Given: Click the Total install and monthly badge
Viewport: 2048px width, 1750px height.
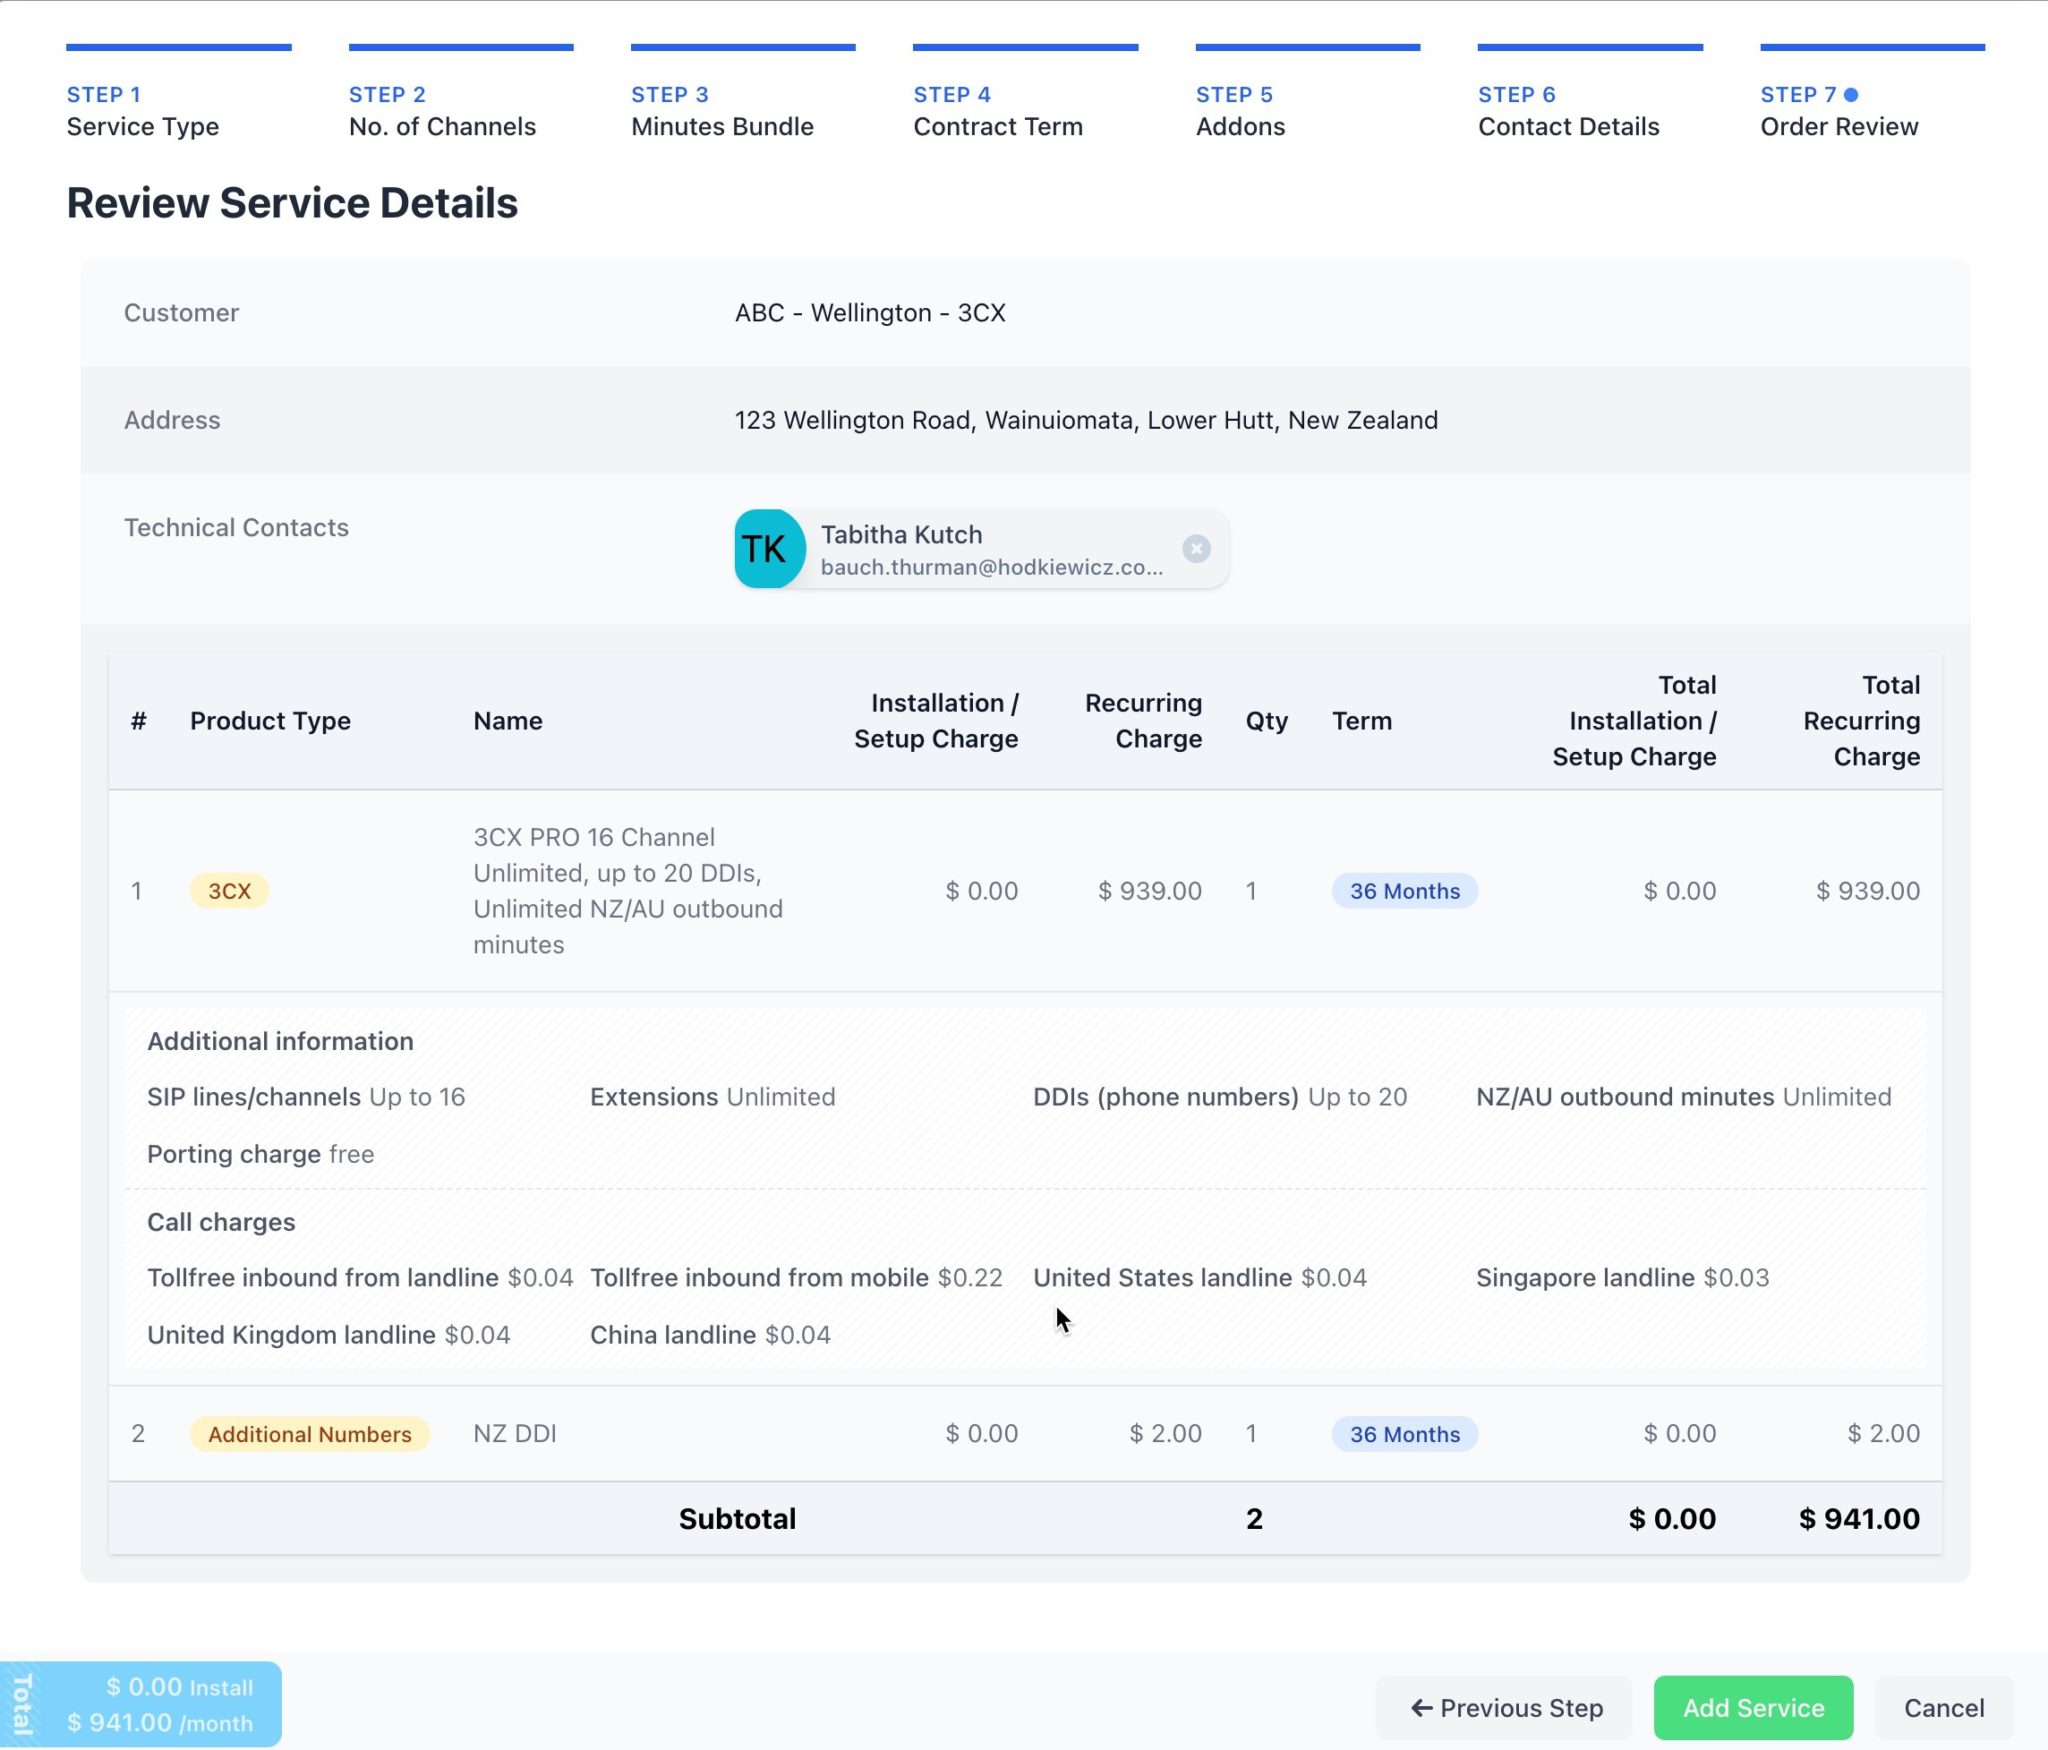Looking at the screenshot, I should (x=141, y=1705).
